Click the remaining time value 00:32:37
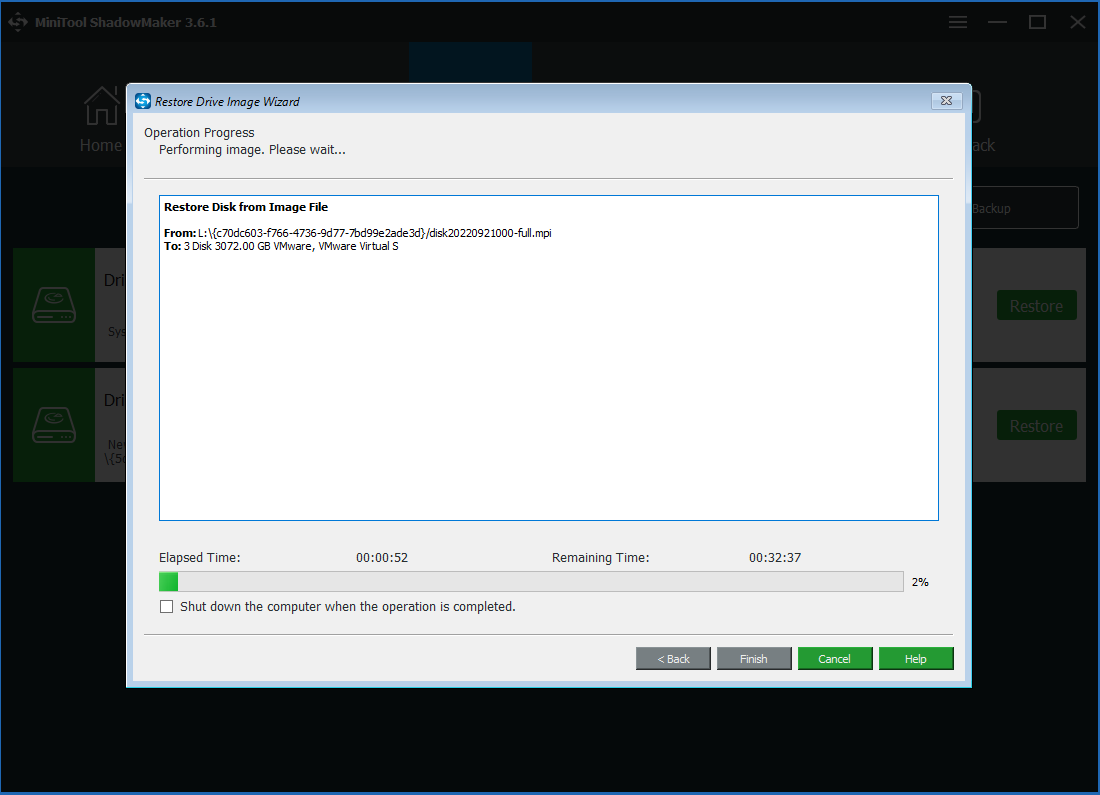Screen dimensions: 1100x795 coord(774,558)
